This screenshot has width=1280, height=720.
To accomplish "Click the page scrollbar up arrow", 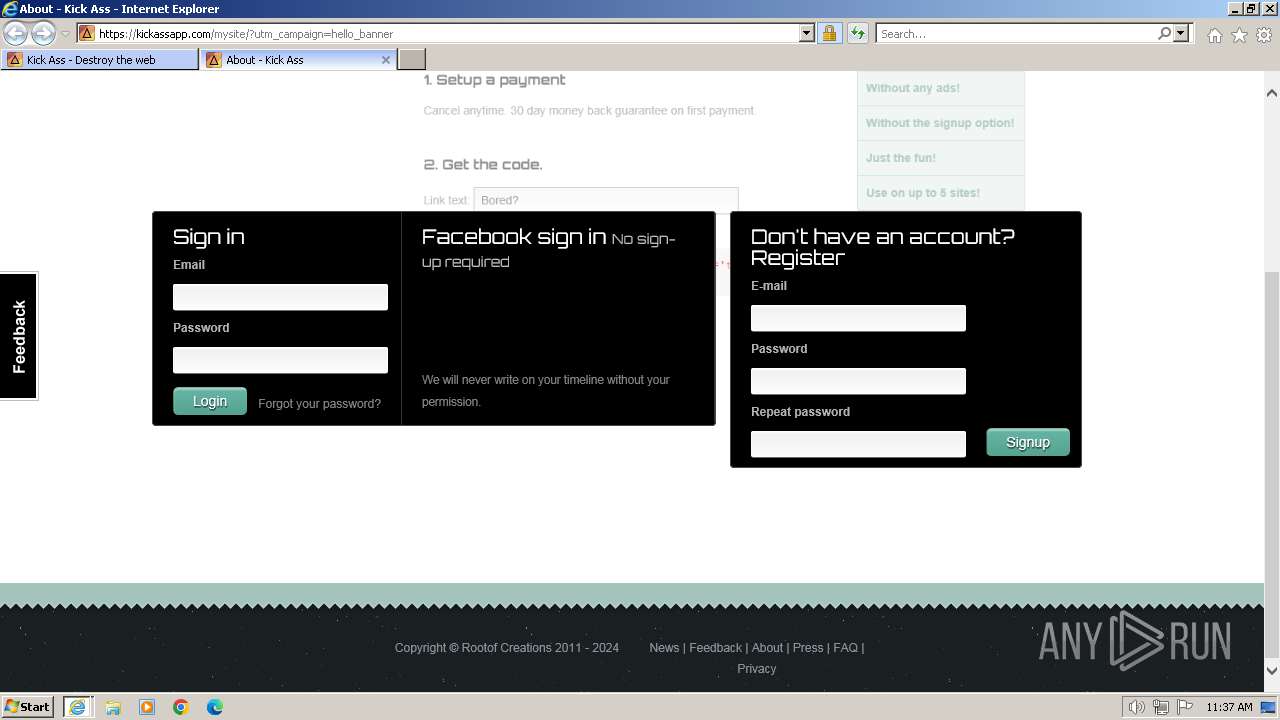I will (1272, 93).
